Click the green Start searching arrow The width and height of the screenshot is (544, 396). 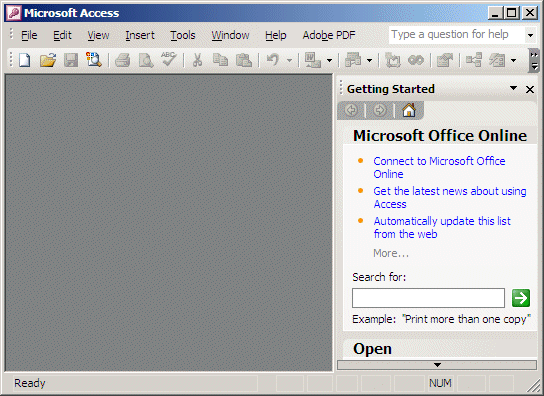[521, 298]
